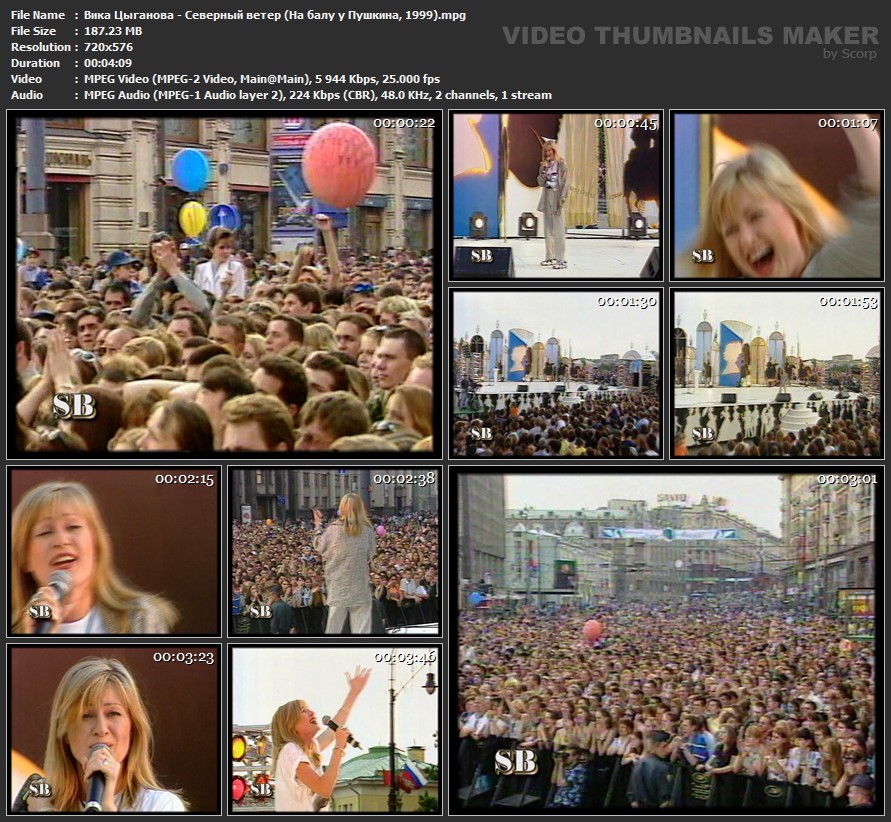Click the SB logo in the 00:02:38 frame
Image resolution: width=891 pixels, height=822 pixels.
click(x=260, y=612)
